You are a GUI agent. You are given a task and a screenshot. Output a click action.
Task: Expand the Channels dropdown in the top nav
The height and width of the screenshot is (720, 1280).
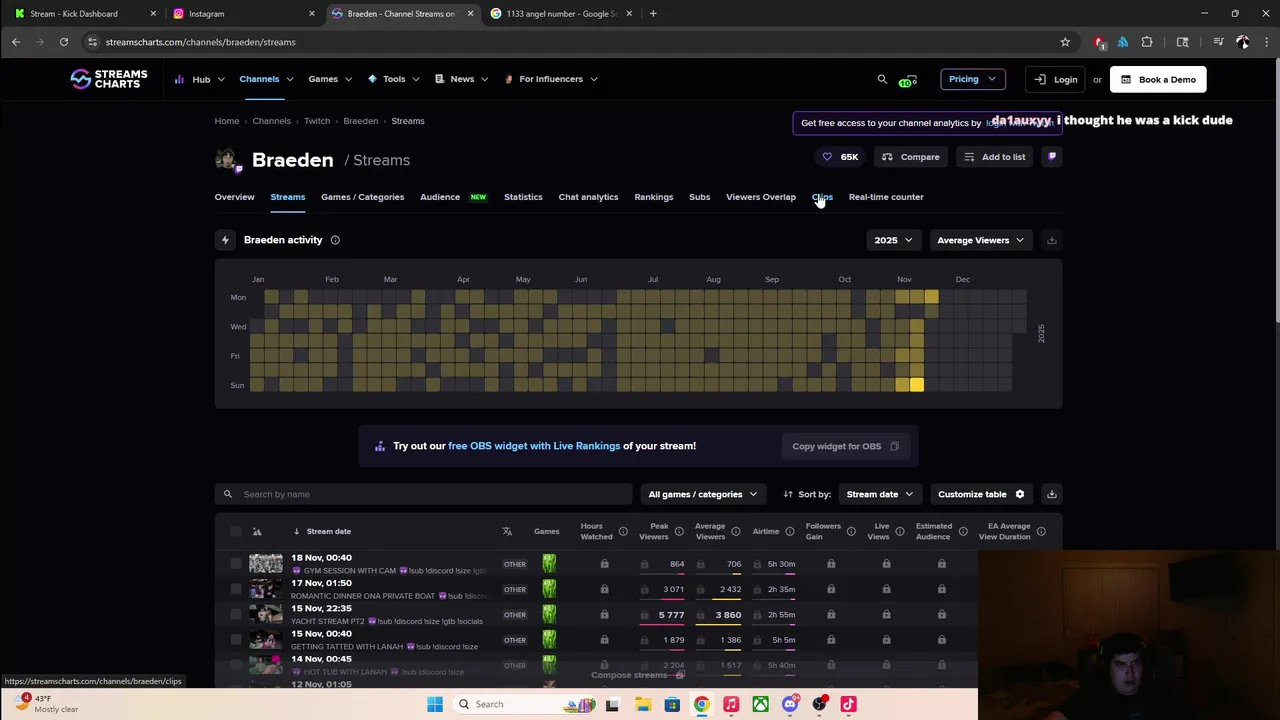(x=266, y=79)
